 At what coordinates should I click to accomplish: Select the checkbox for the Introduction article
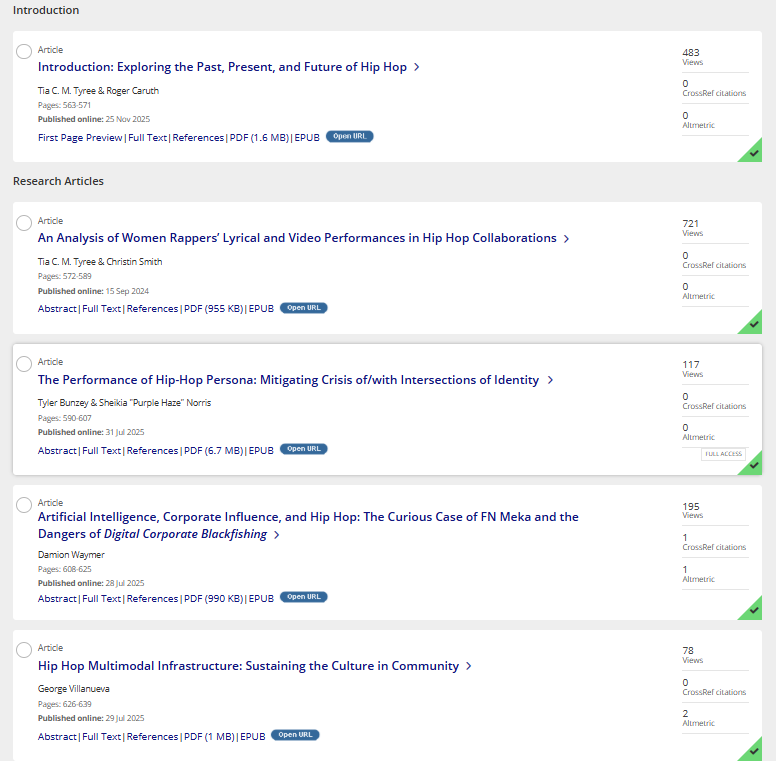pyautogui.click(x=24, y=51)
